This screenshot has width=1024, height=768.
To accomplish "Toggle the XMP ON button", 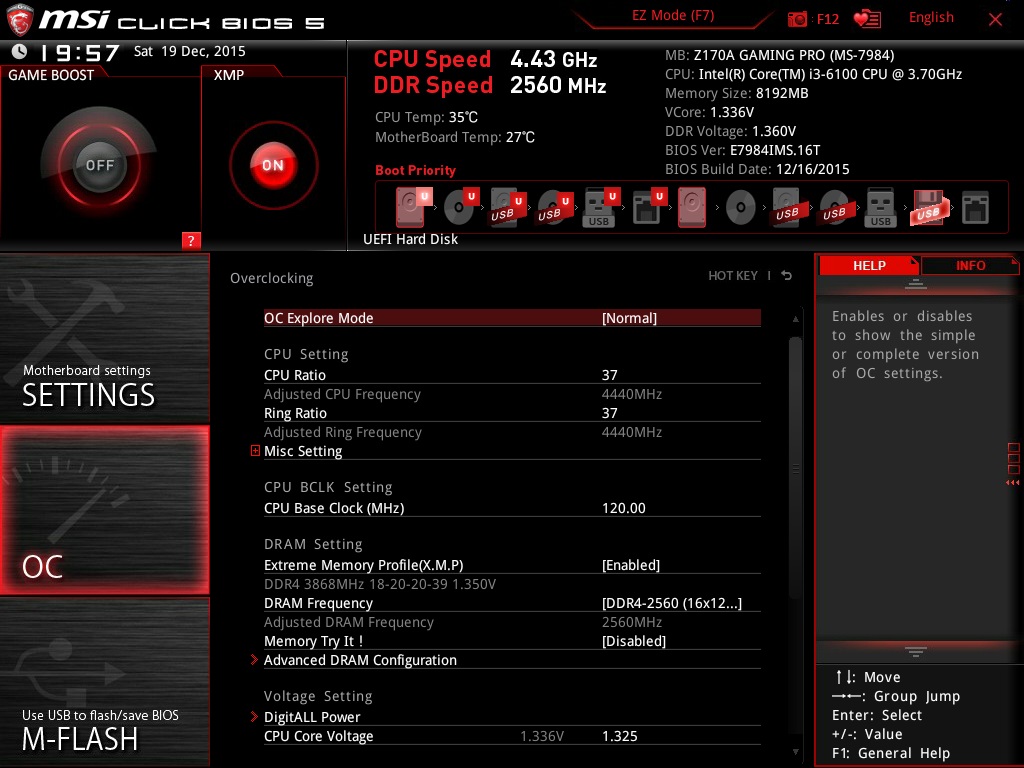I will [274, 165].
